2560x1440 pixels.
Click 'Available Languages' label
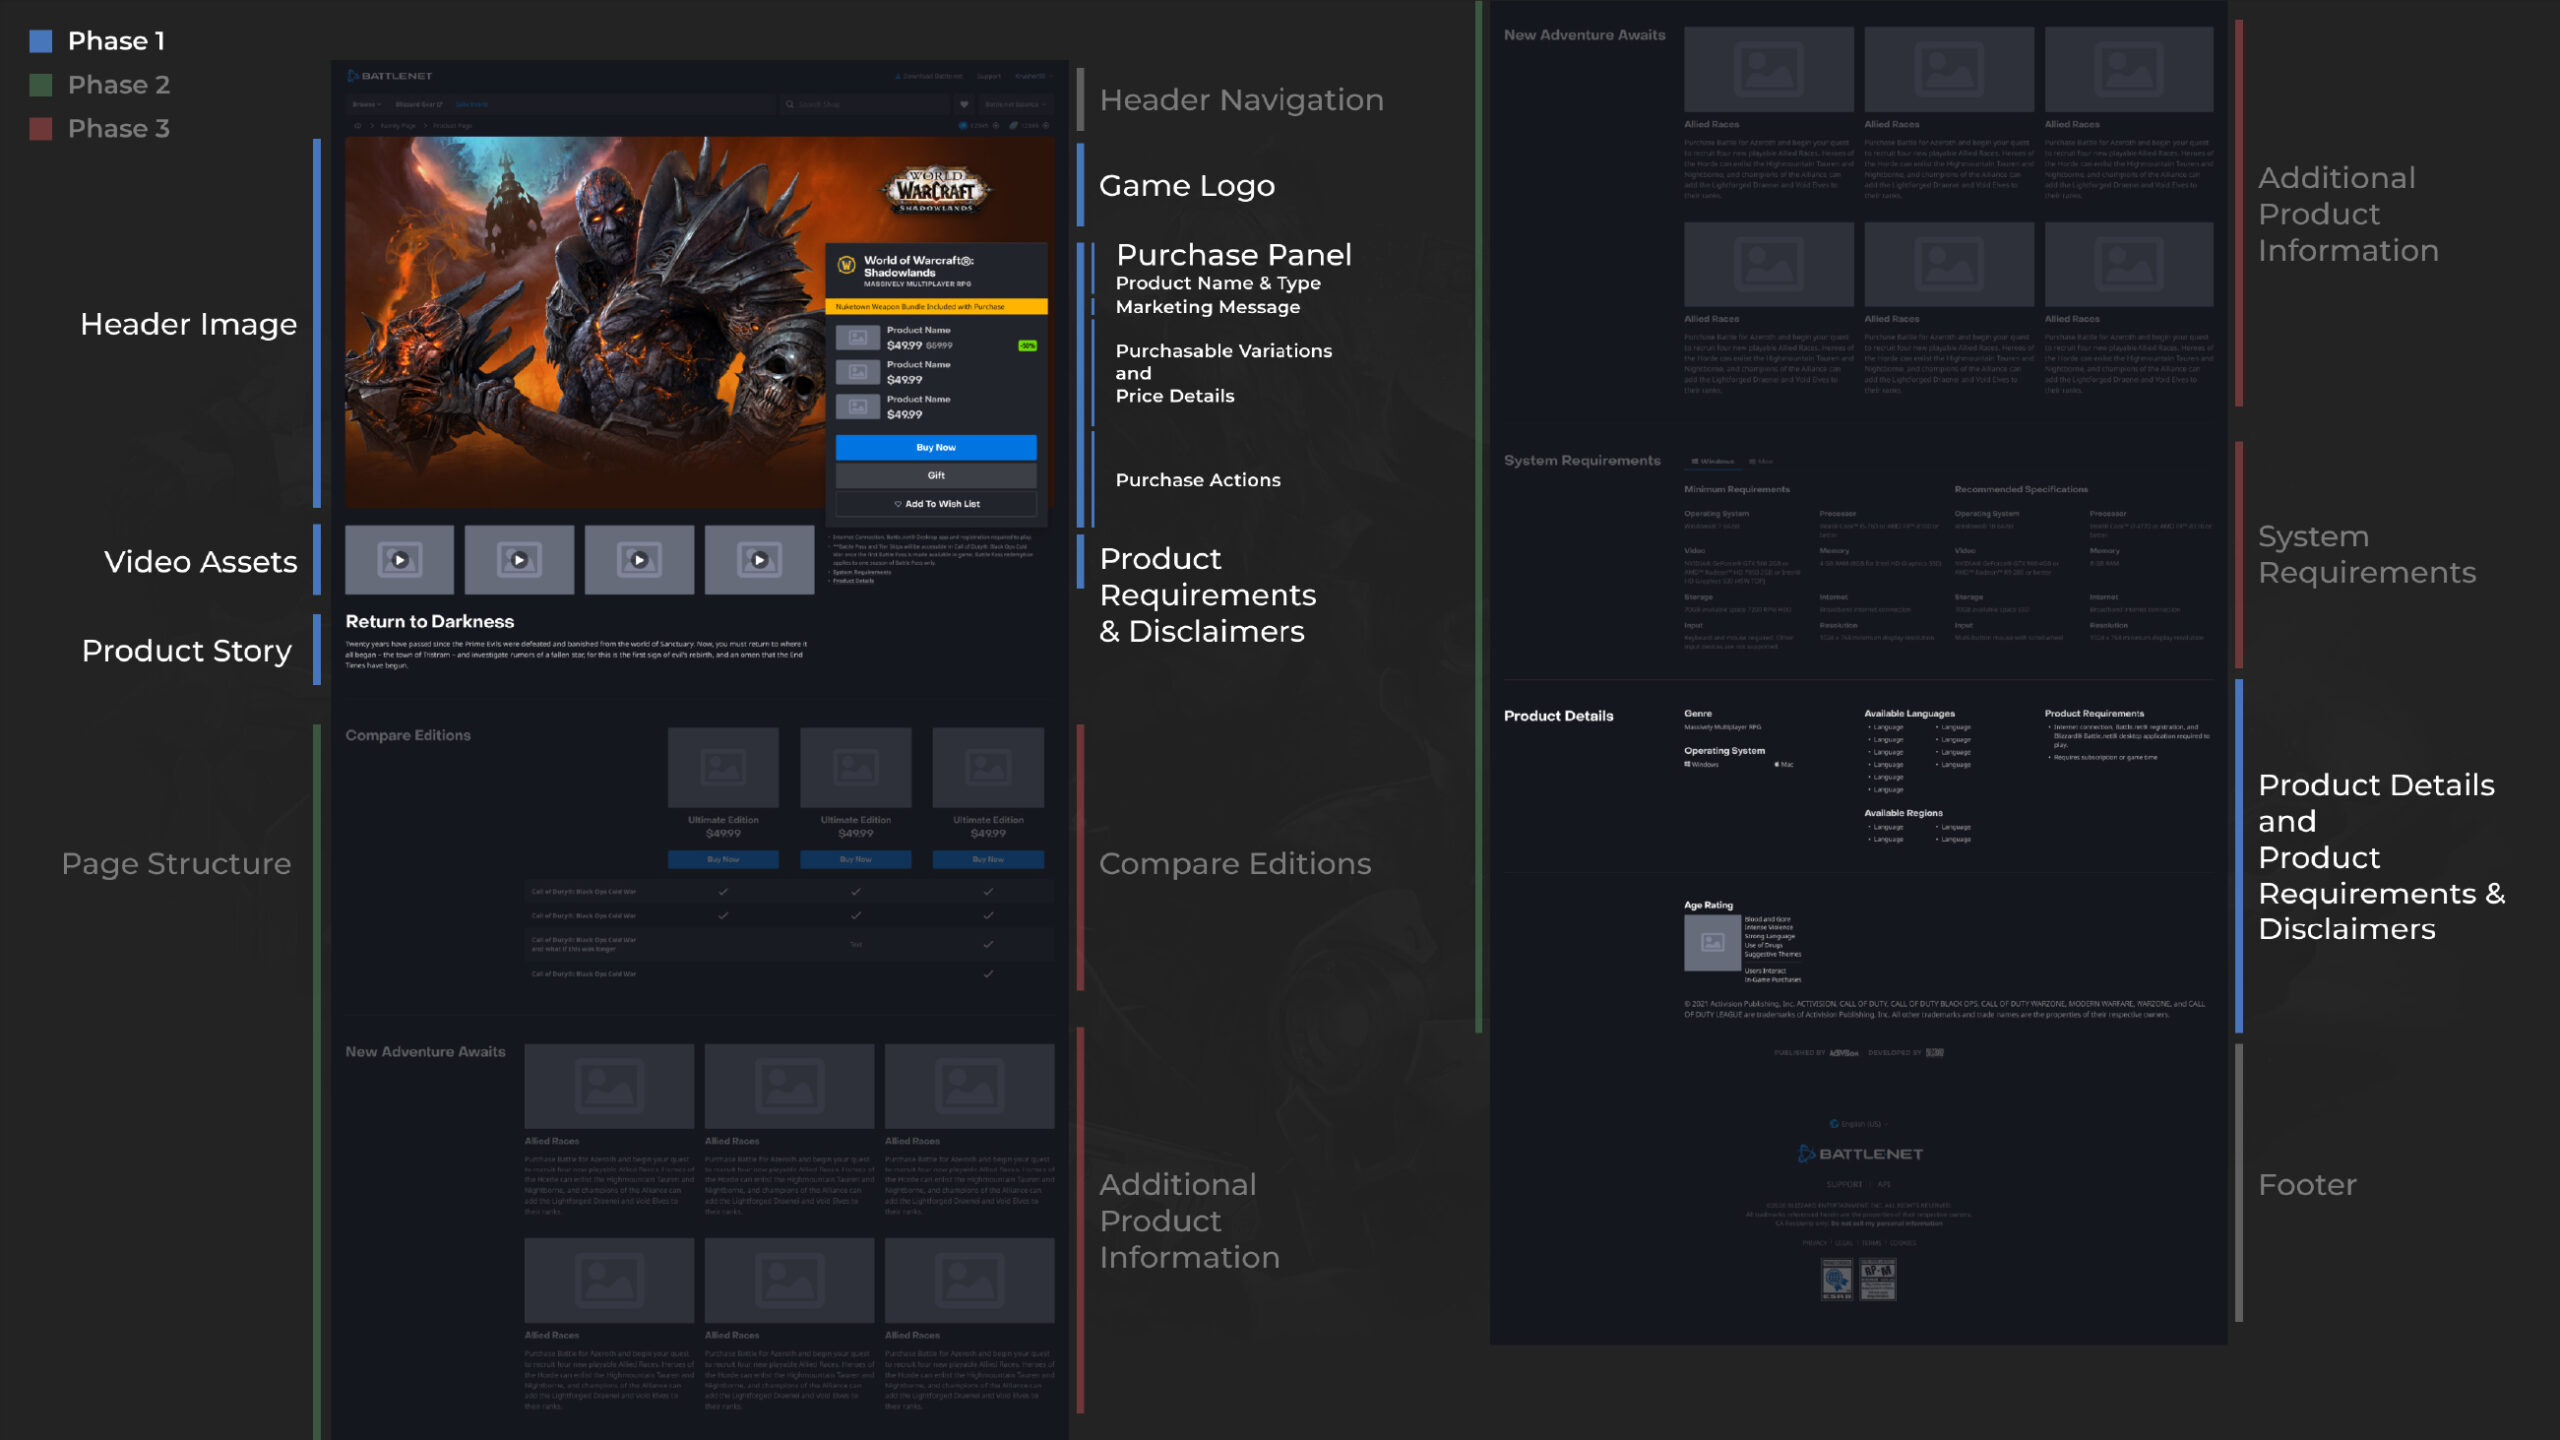(1909, 714)
